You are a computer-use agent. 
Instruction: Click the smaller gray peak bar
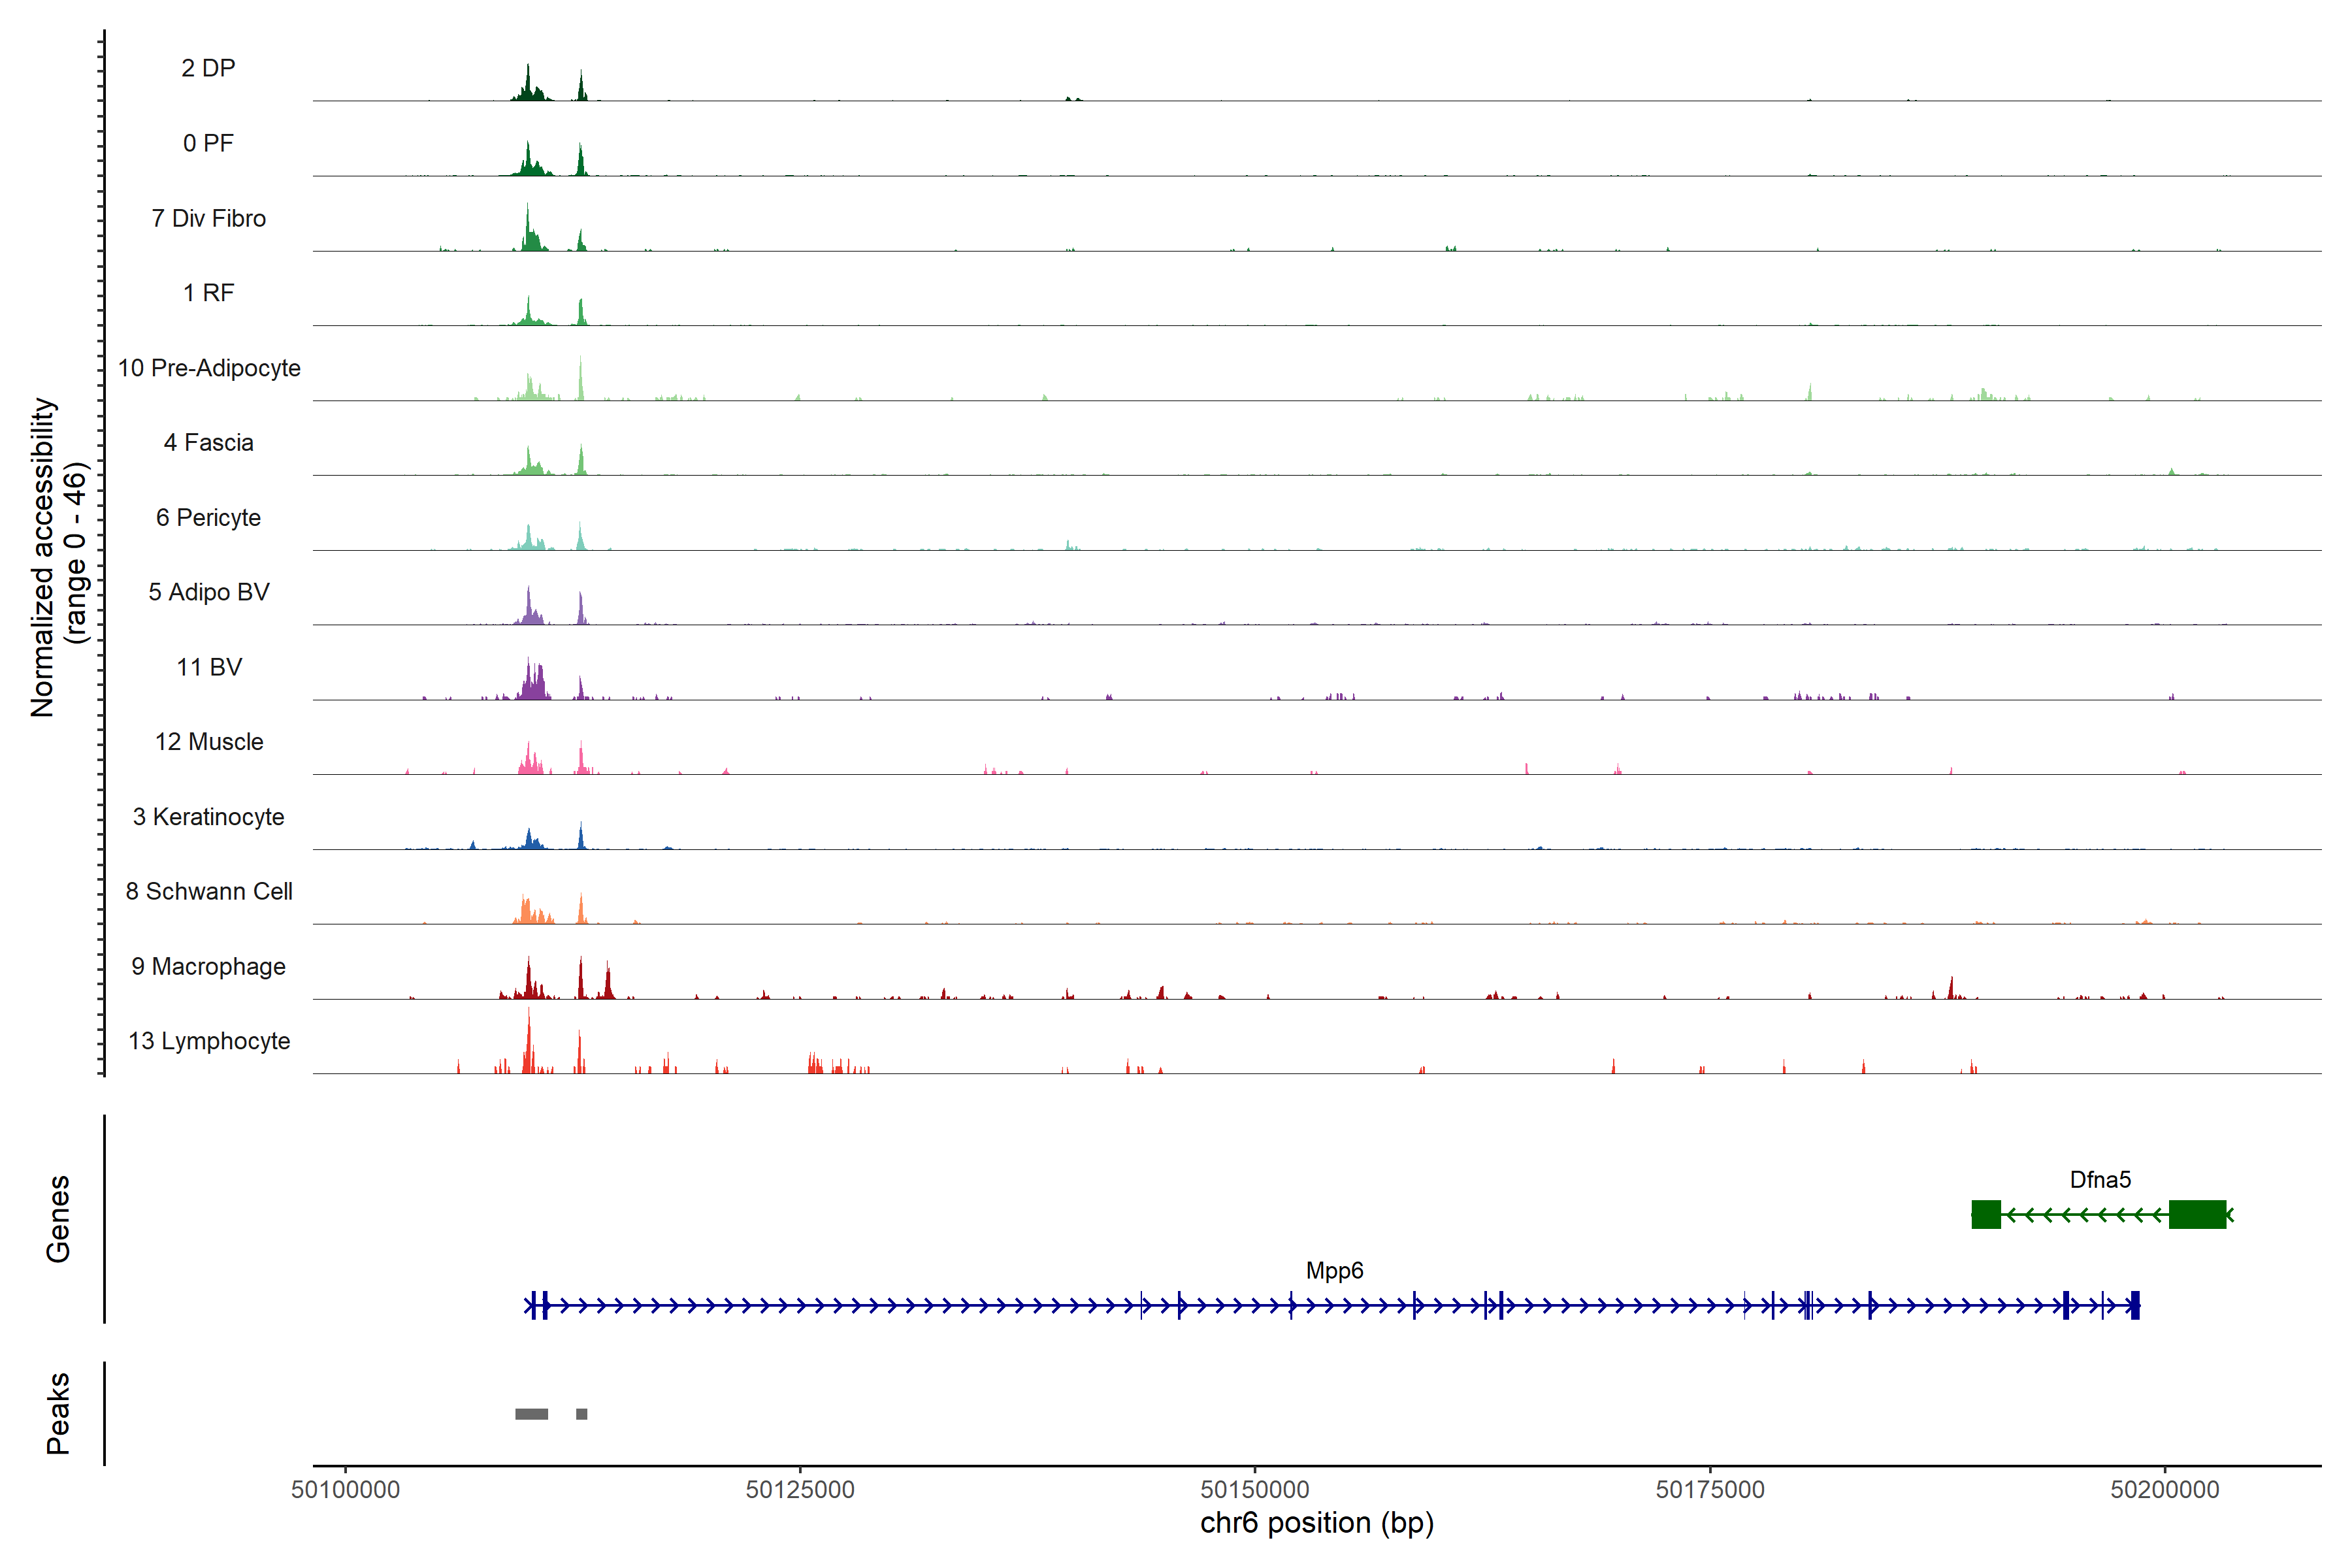tap(582, 1414)
